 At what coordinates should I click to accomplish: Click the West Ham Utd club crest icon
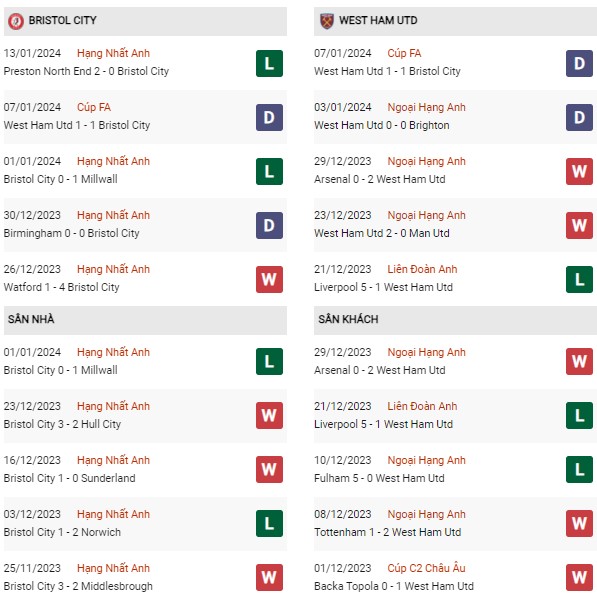[x=327, y=21]
